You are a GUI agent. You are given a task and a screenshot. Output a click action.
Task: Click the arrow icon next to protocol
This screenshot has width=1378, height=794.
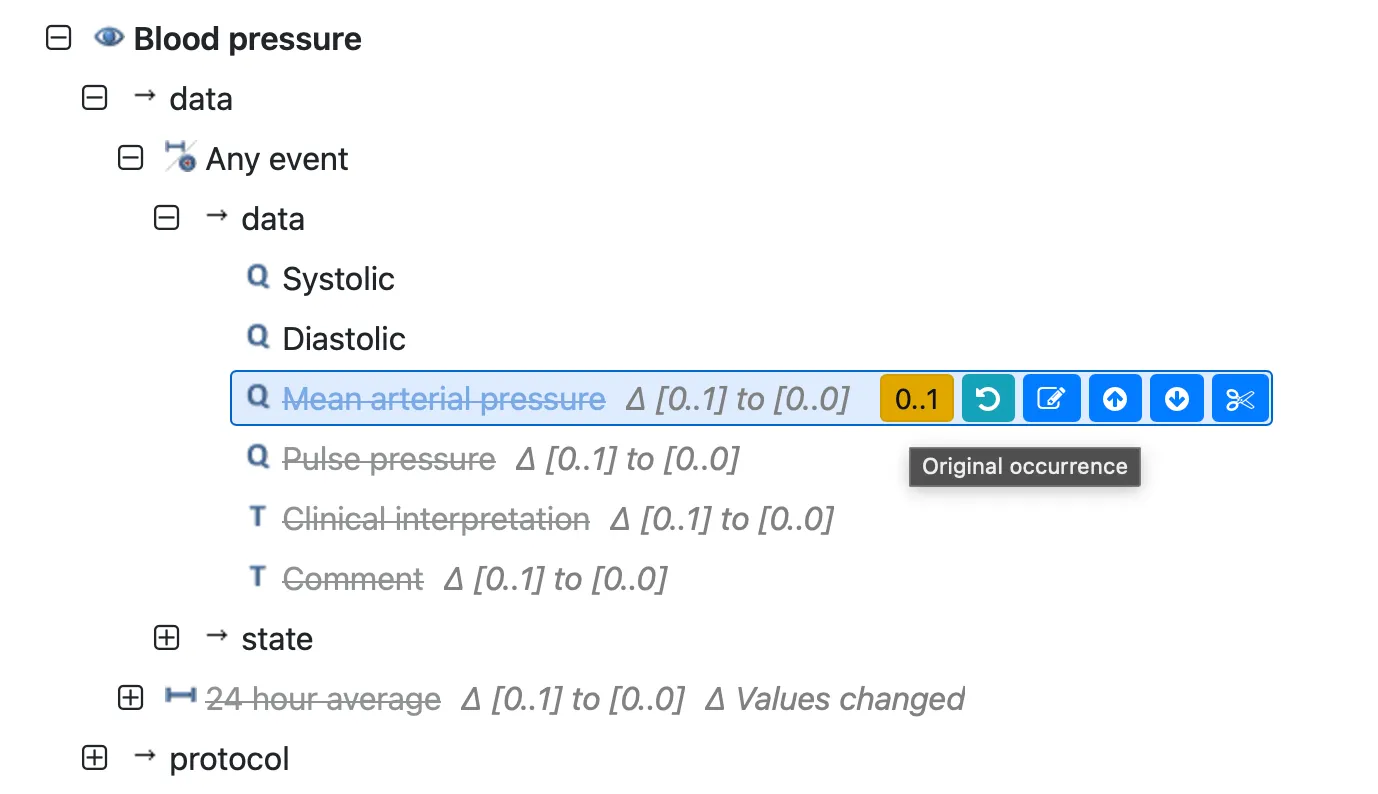(144, 757)
